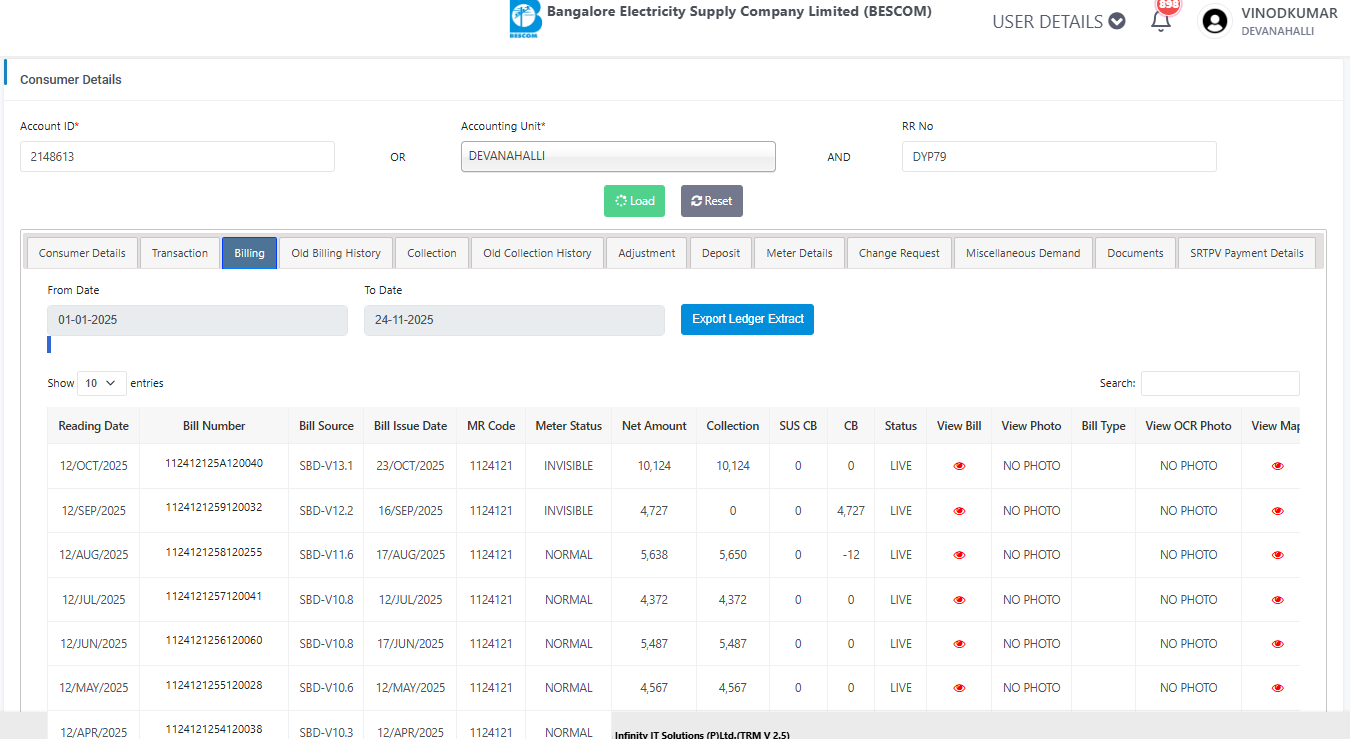Click the user profile avatar icon

click(1215, 21)
